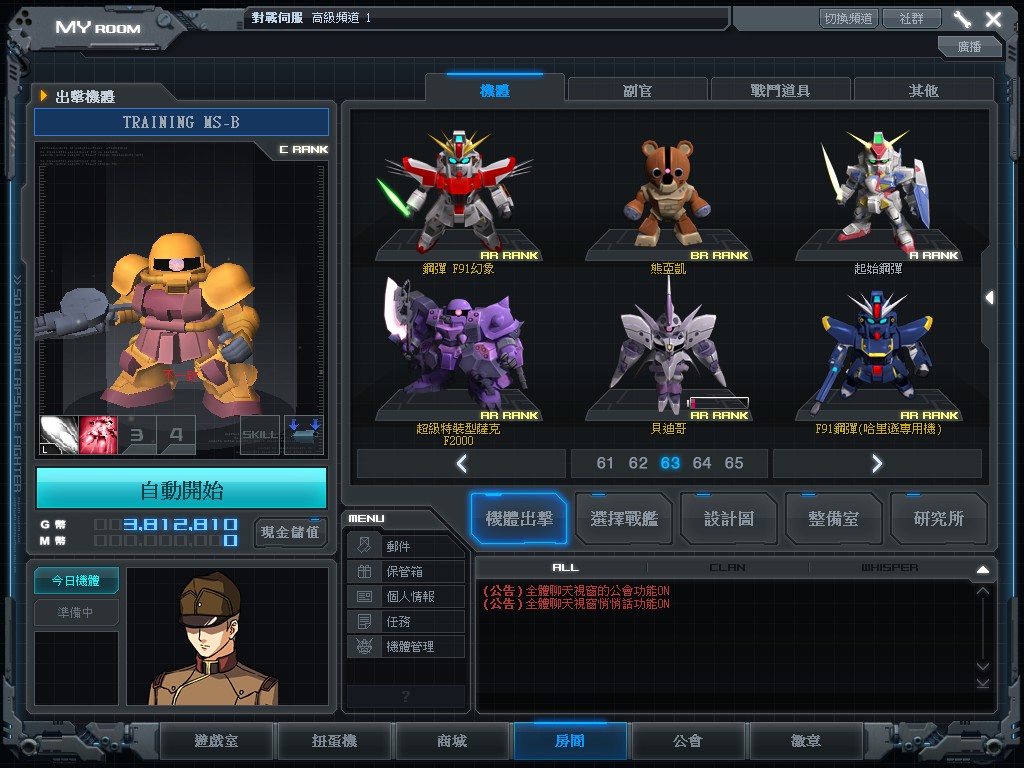
Task: Switch to the 其他 tab
Action: point(923,90)
